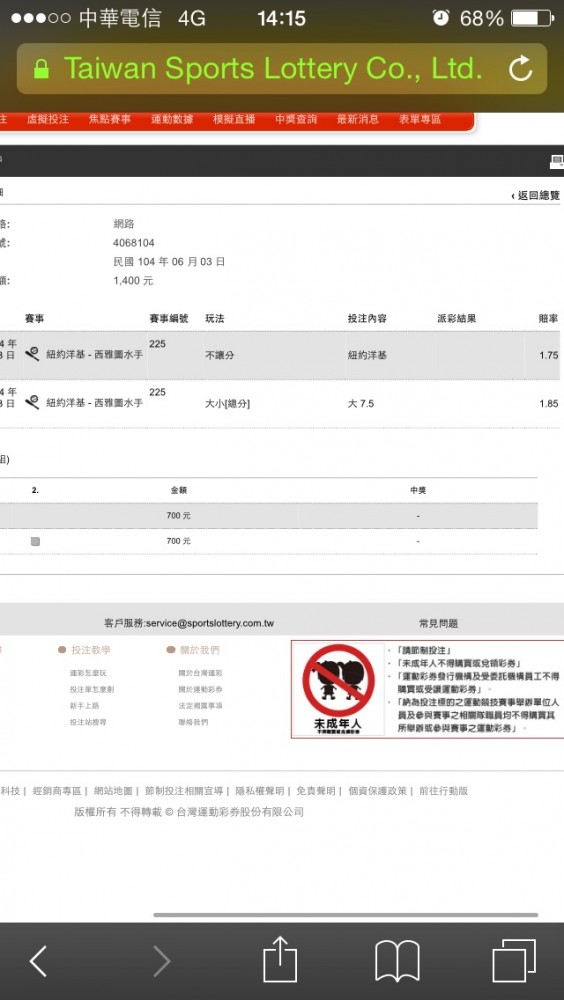Click the 返回總覽 back link
Viewport: 564px width, 1000px height.
pos(536,195)
